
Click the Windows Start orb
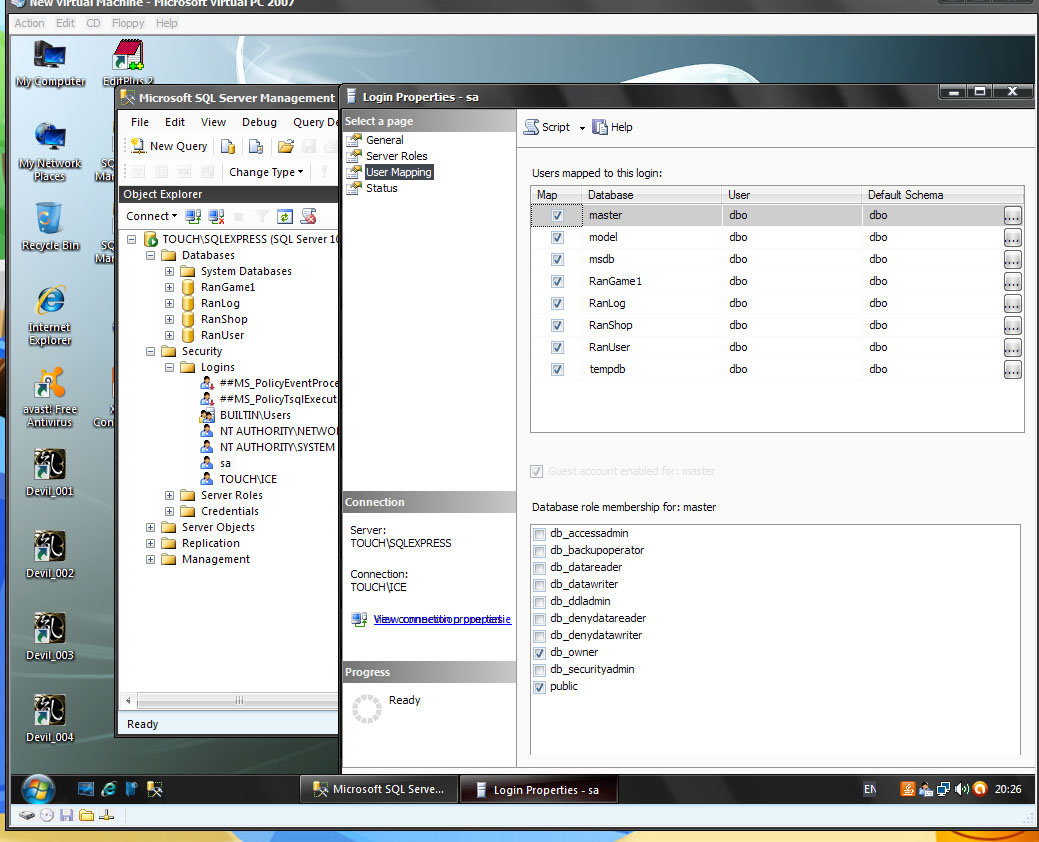(38, 789)
